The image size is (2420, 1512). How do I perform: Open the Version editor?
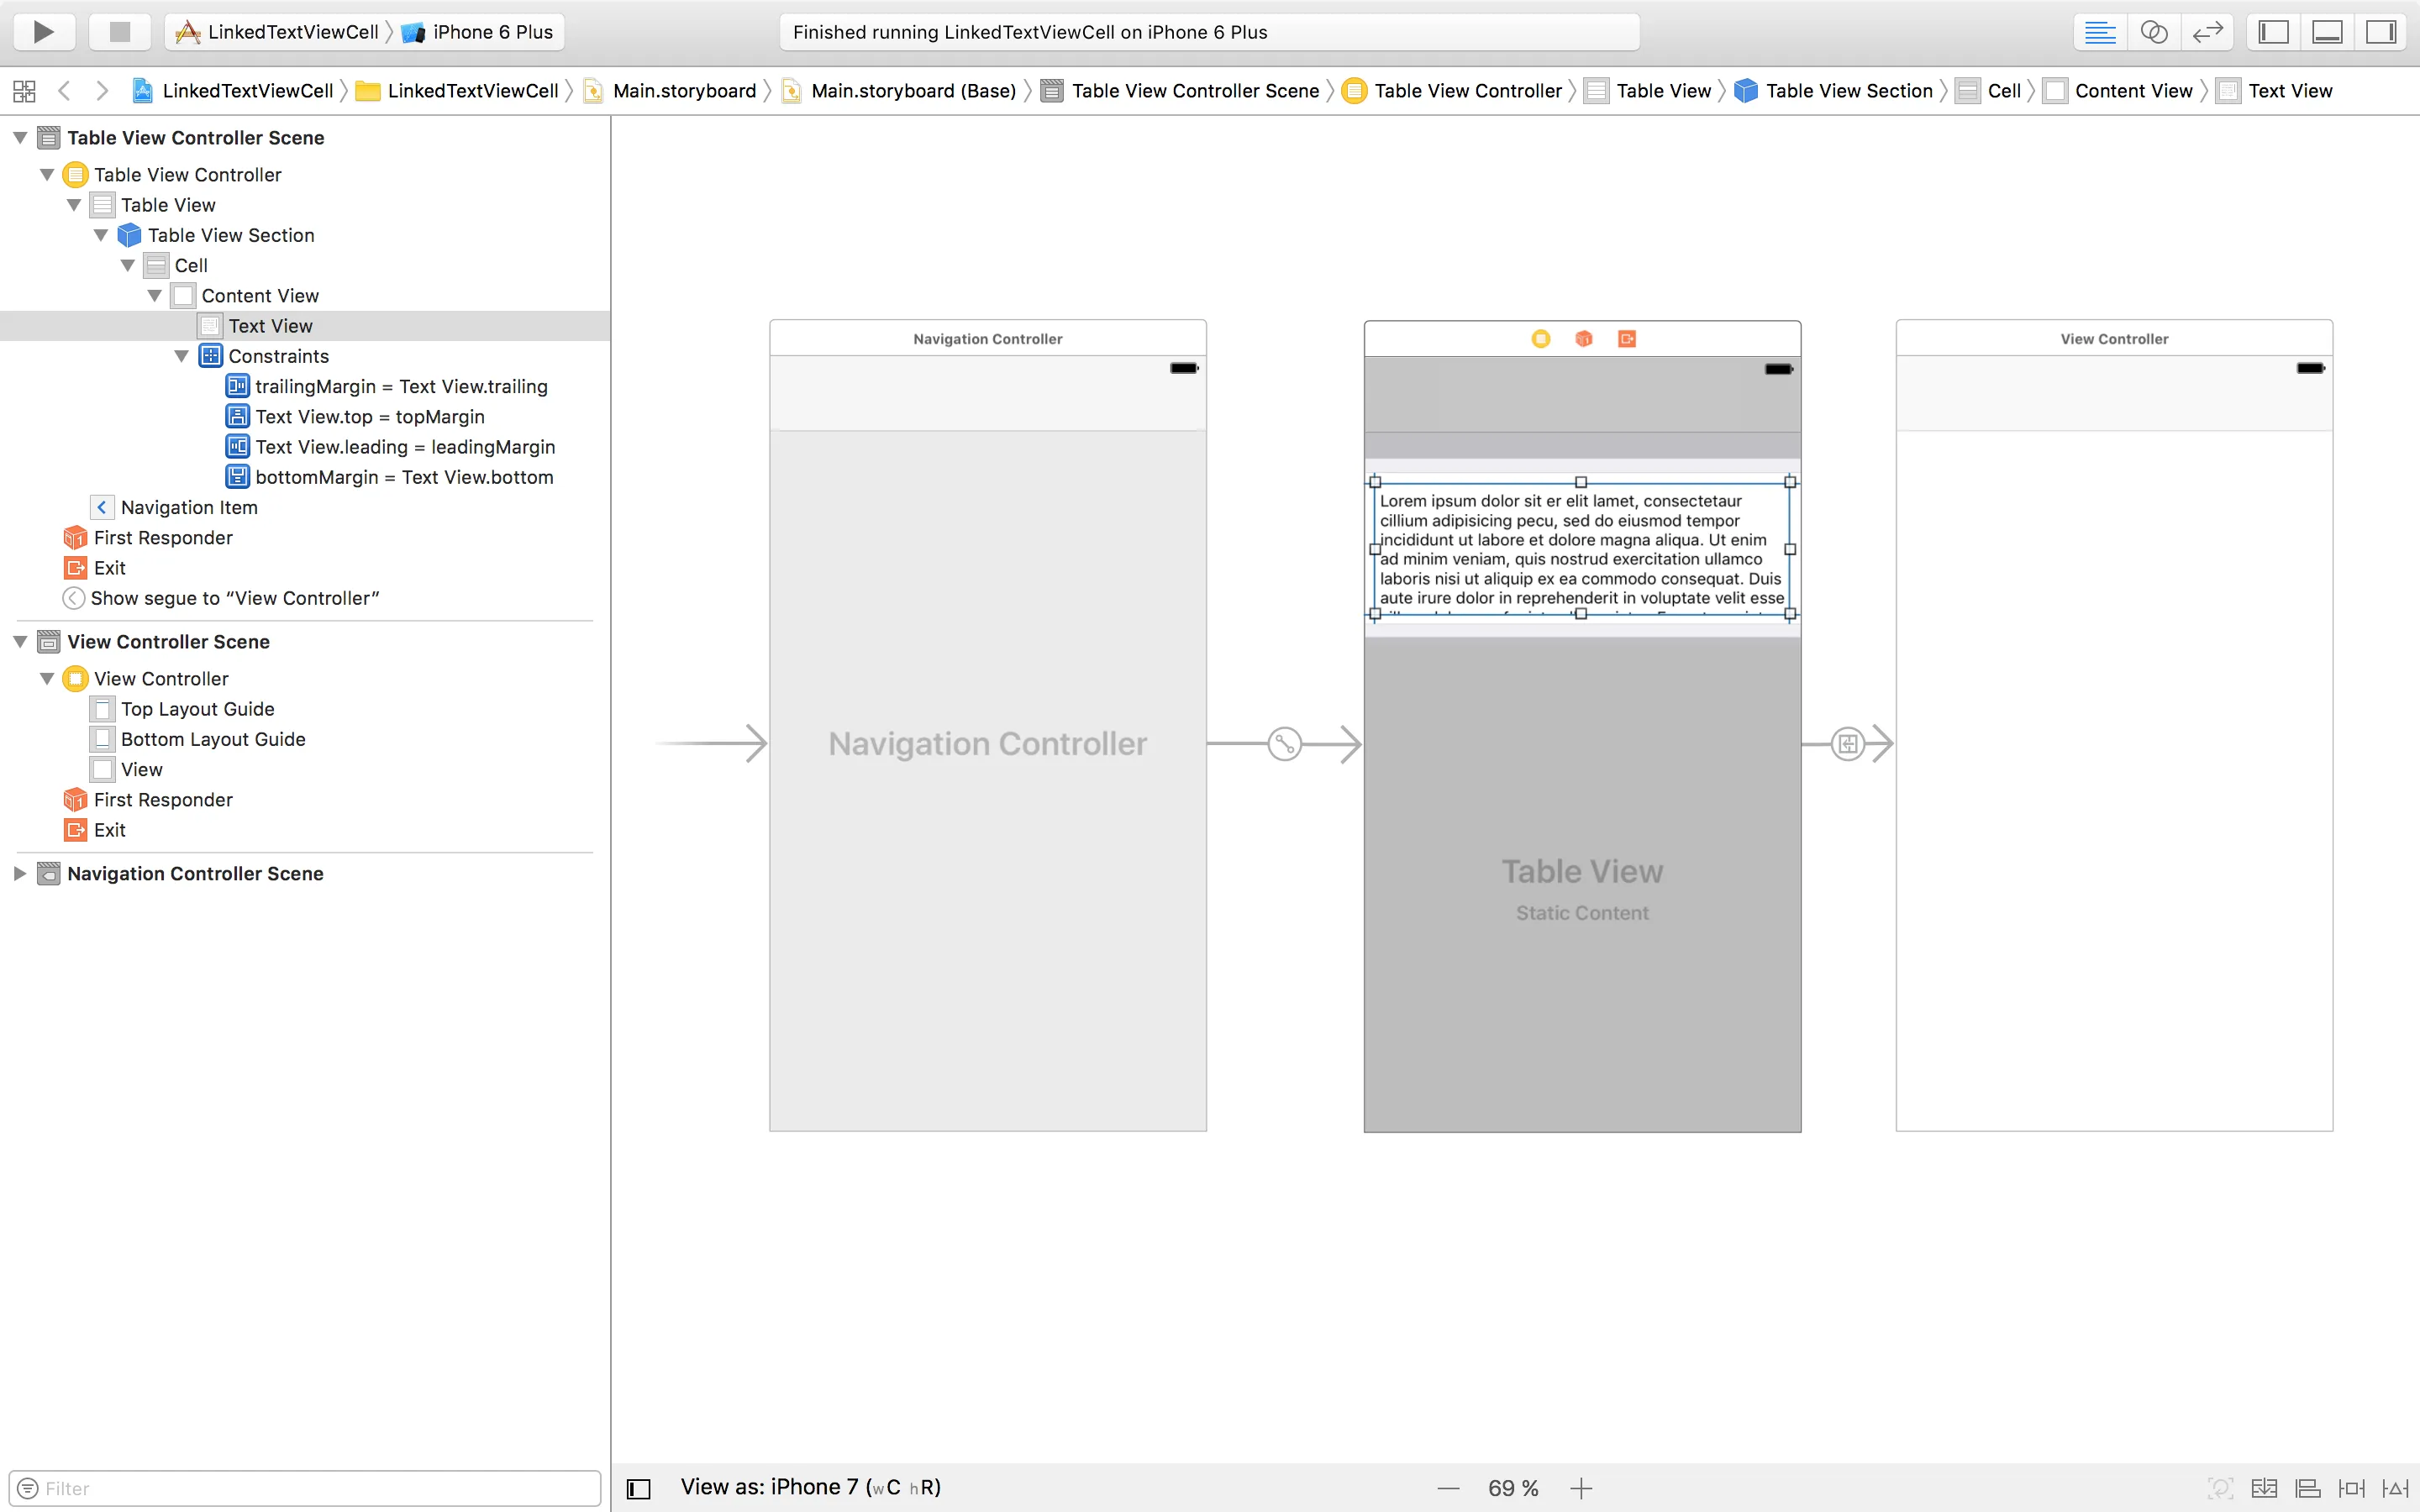(2207, 32)
